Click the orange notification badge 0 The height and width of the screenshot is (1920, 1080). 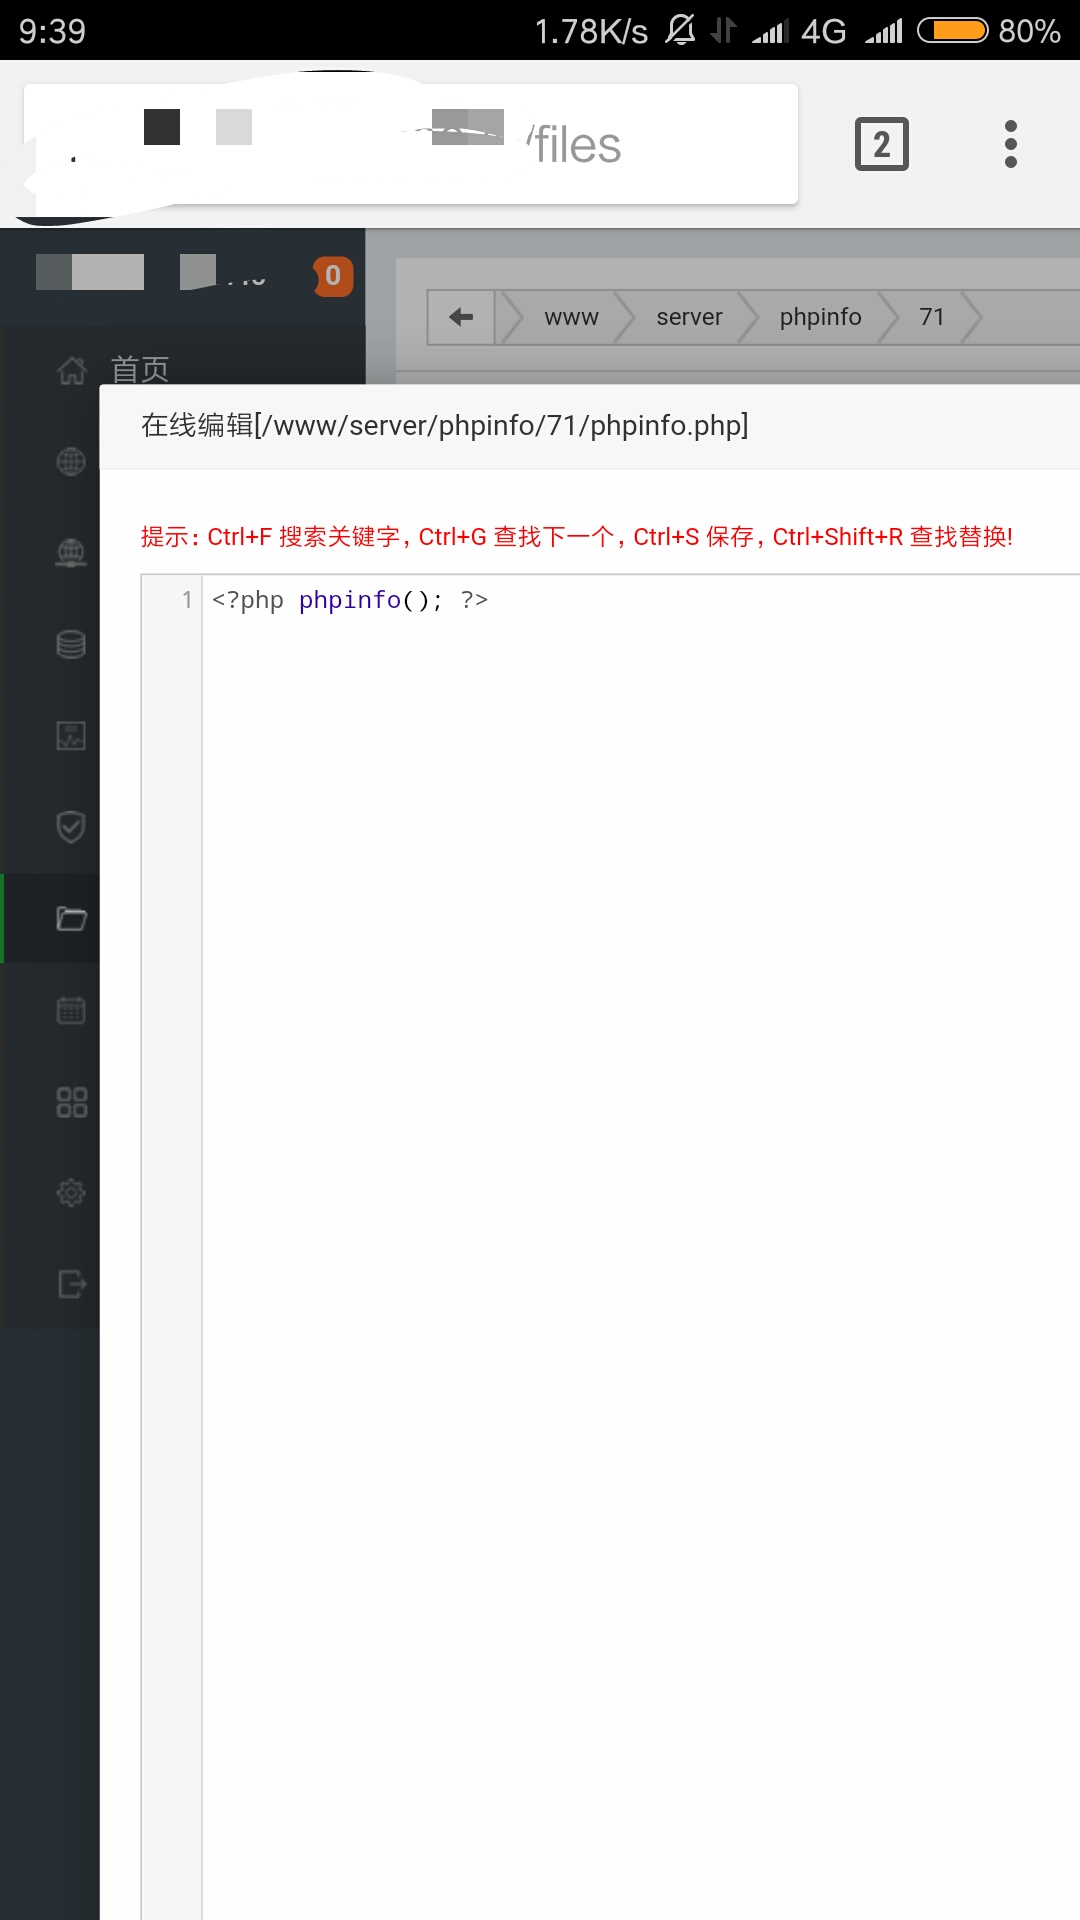333,276
